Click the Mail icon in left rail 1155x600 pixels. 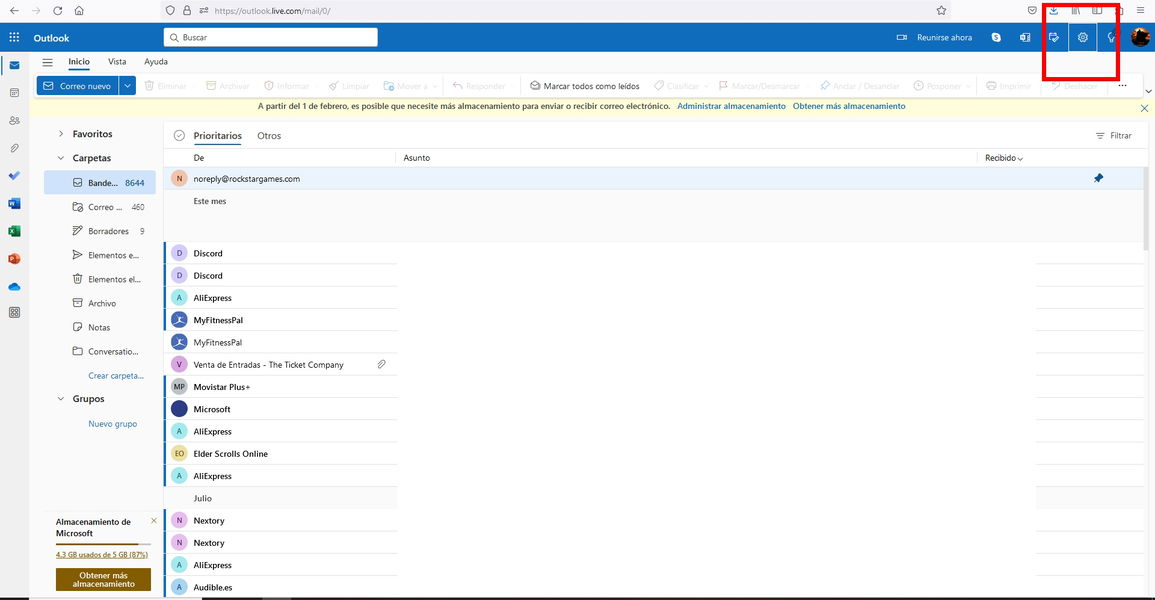[14, 66]
